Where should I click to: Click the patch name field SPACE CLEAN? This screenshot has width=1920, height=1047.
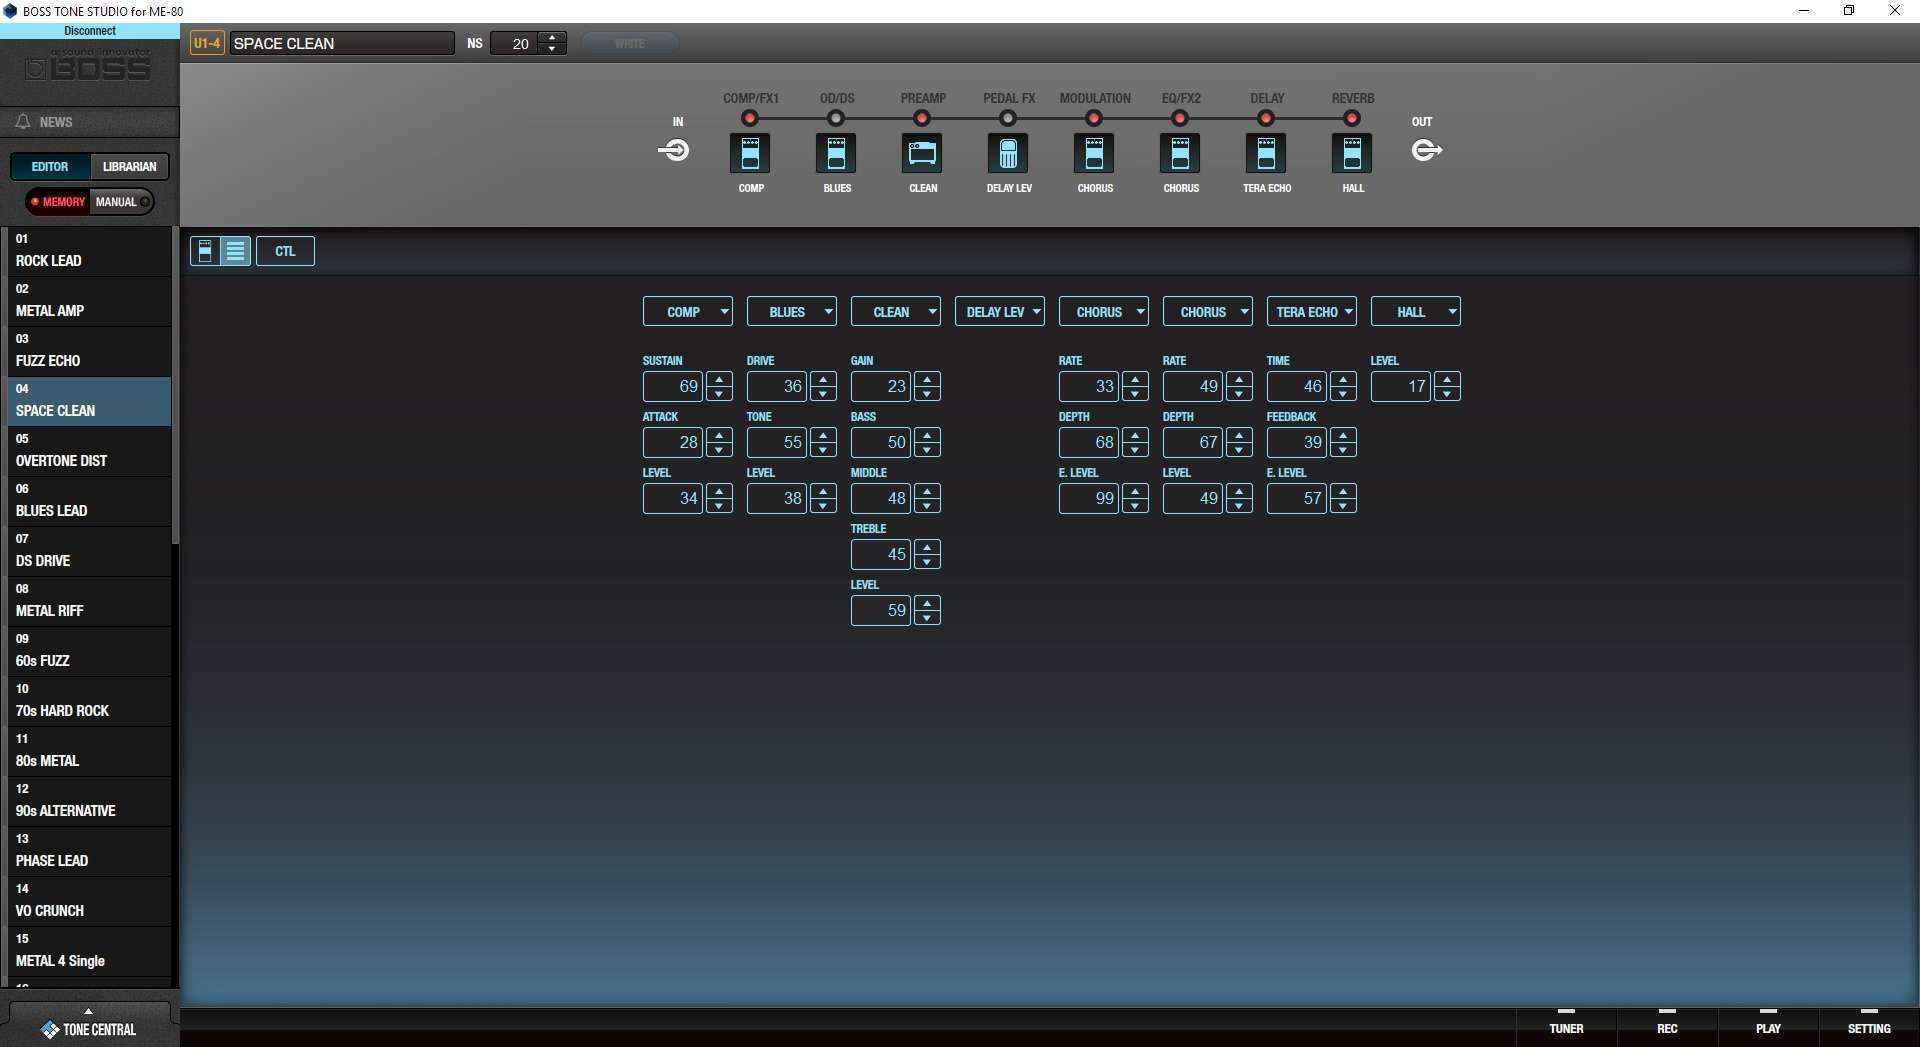tap(341, 43)
